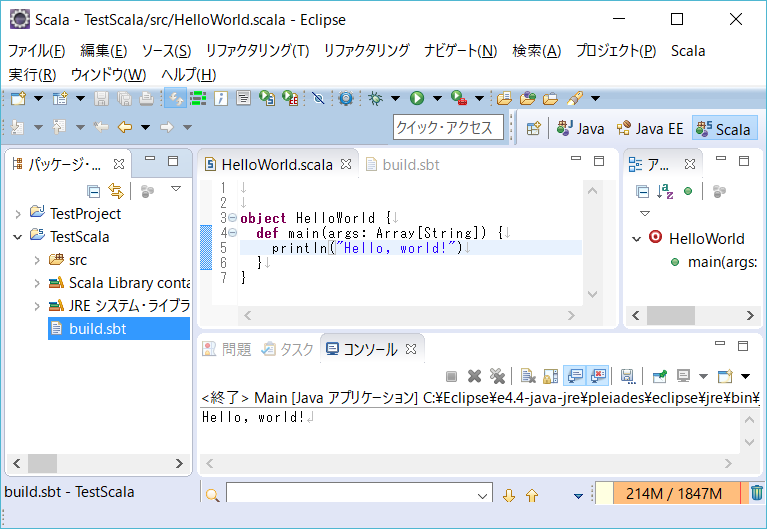Toggle Link with Editor in Package Explorer

point(116,191)
